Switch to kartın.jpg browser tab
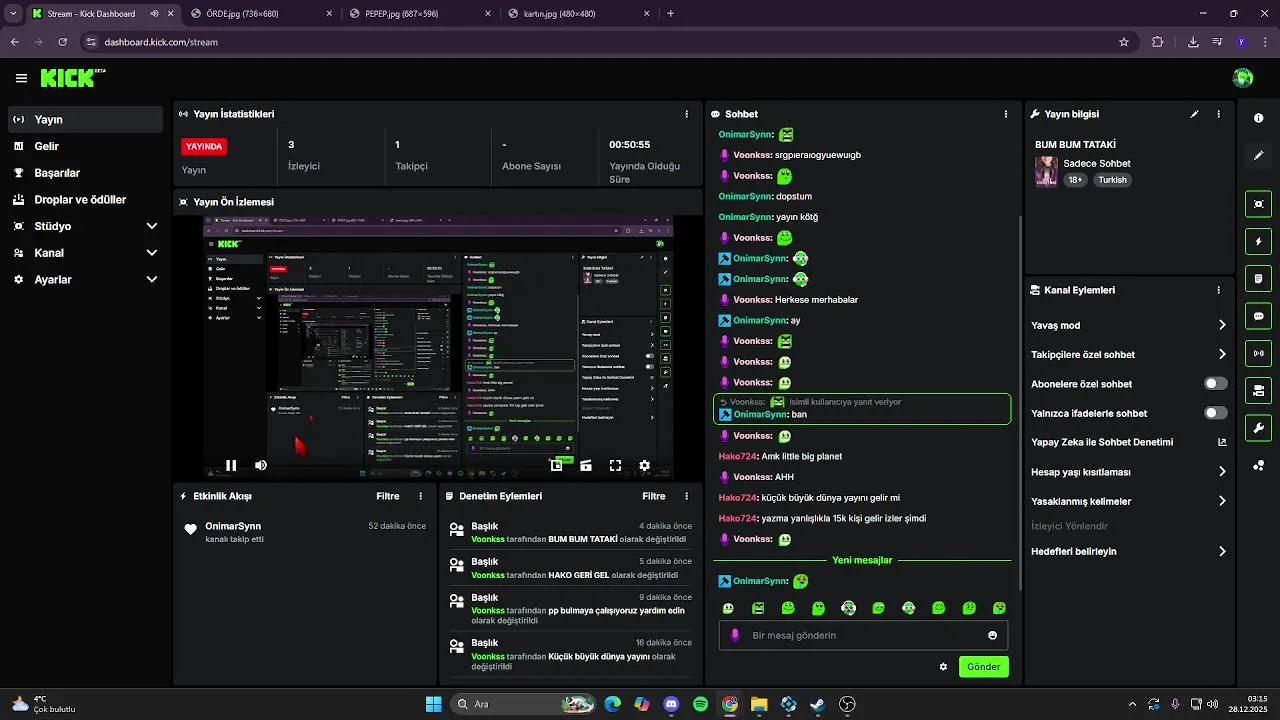 578,14
